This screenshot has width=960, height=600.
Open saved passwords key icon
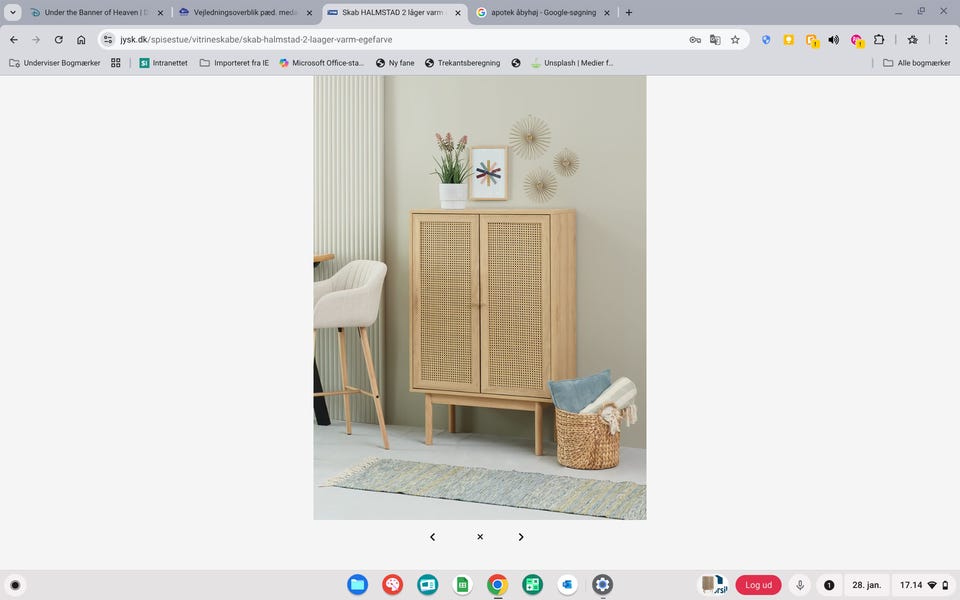pyautogui.click(x=695, y=40)
